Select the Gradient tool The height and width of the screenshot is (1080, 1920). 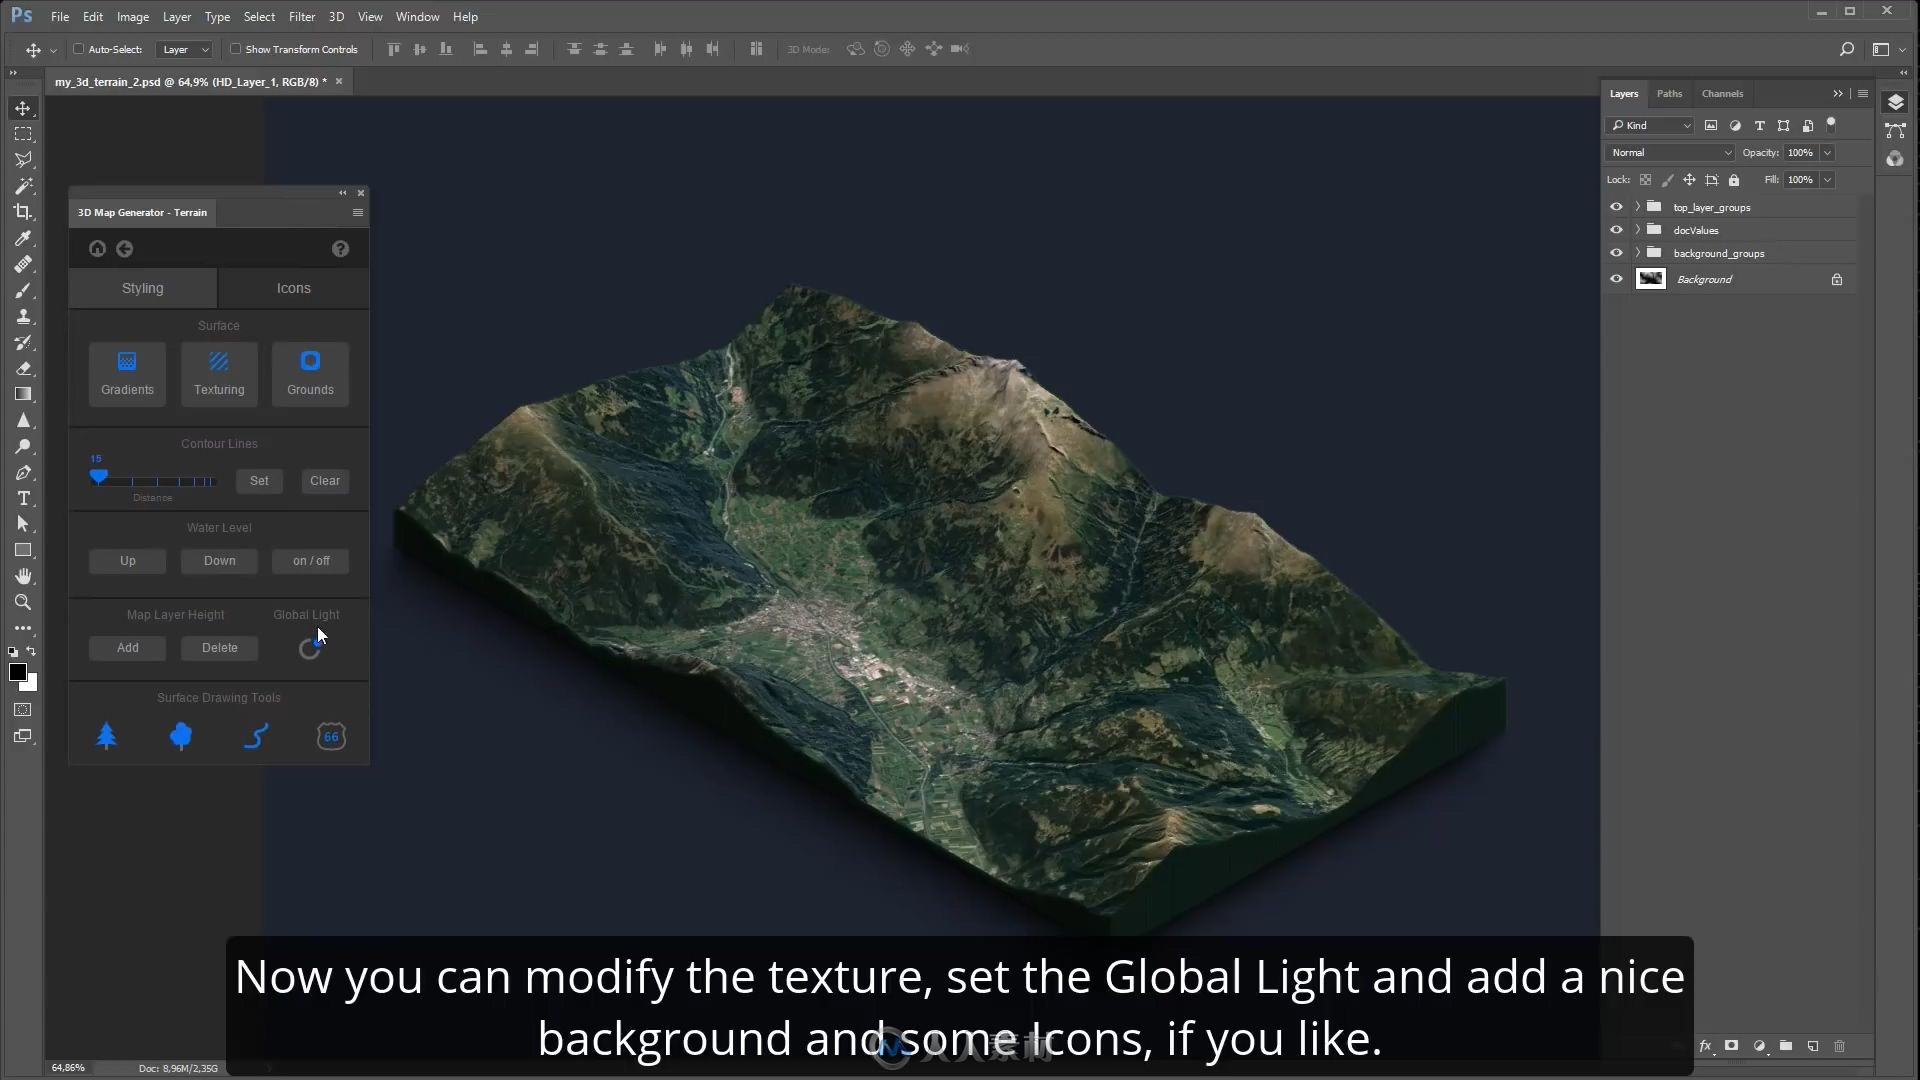(23, 394)
